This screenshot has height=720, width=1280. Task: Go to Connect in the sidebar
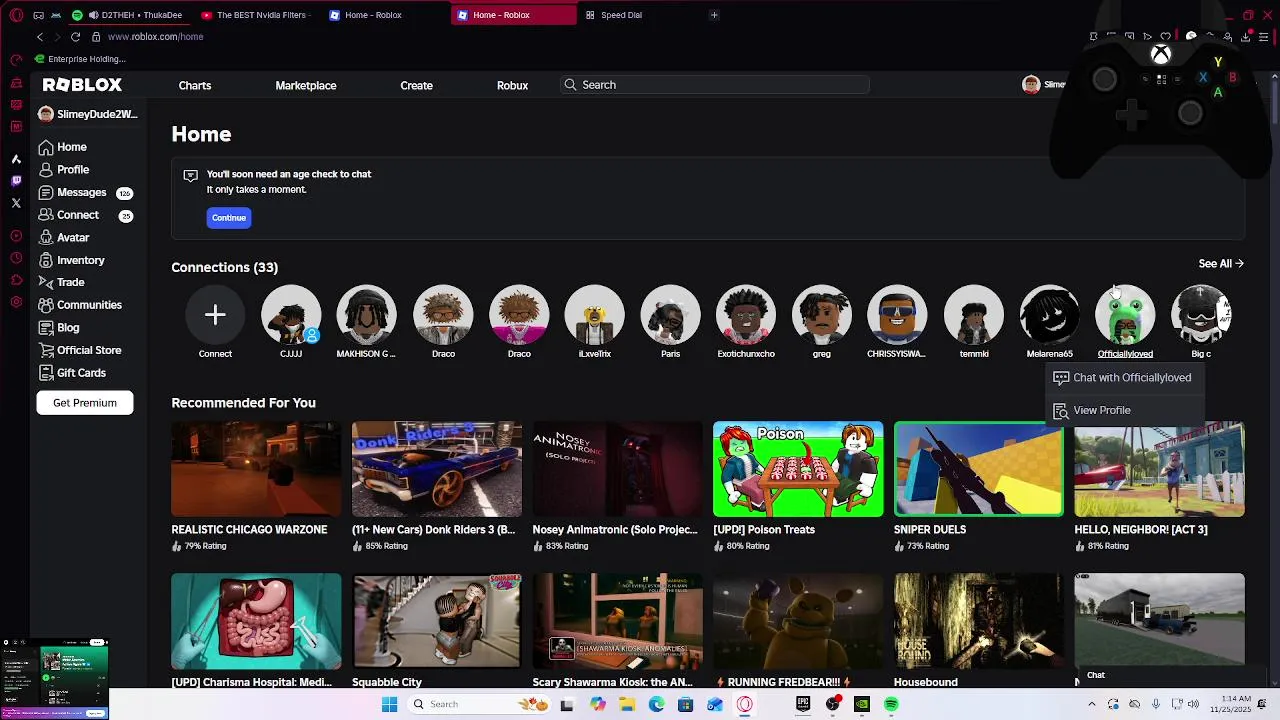[68, 215]
